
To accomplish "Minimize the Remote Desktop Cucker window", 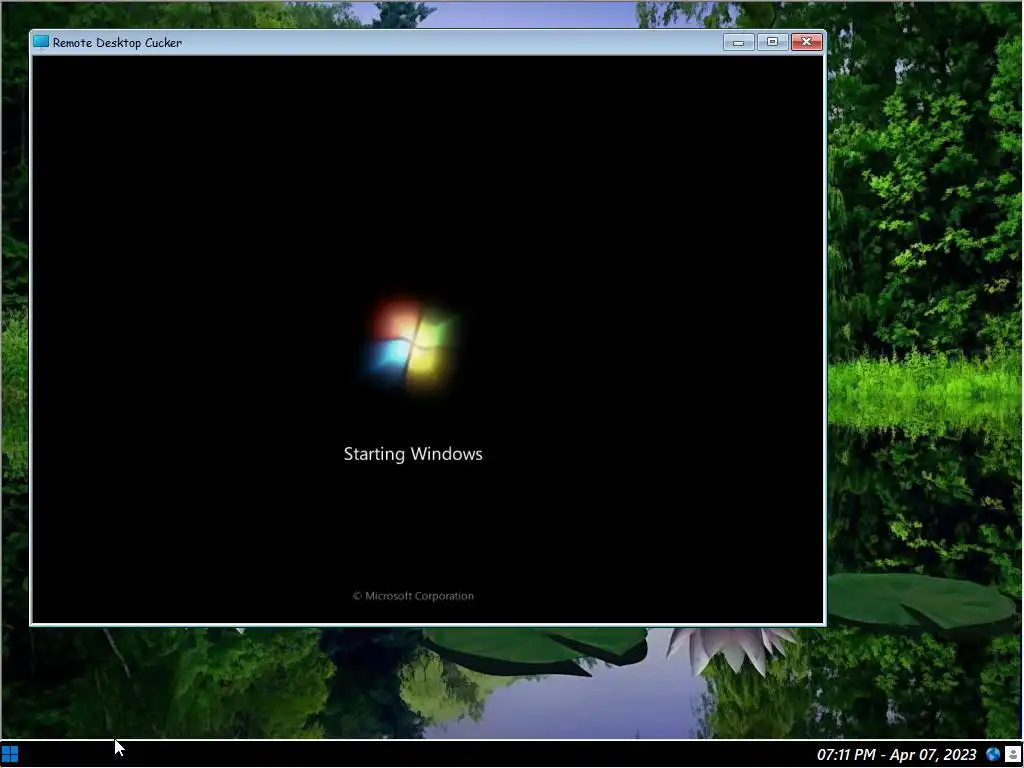I will [739, 42].
